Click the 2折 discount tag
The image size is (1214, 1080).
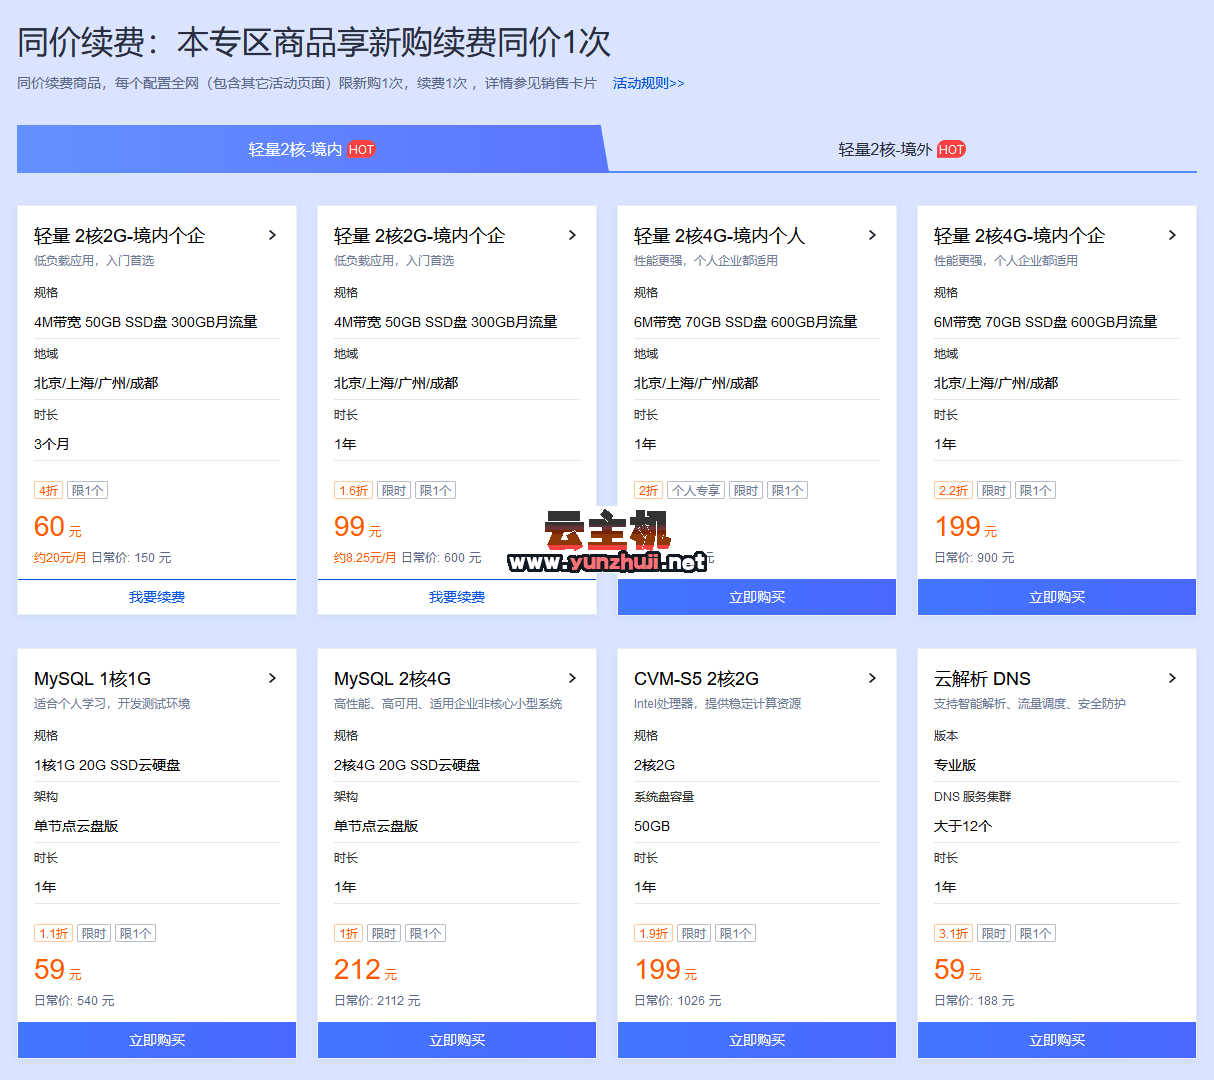coord(648,490)
